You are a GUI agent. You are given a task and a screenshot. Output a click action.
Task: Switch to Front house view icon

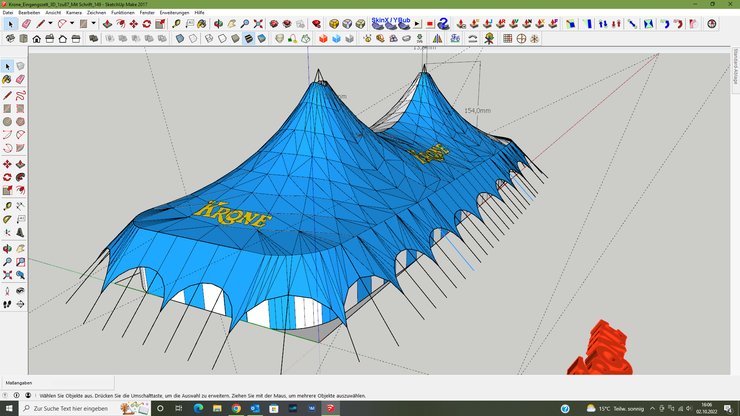(36, 39)
